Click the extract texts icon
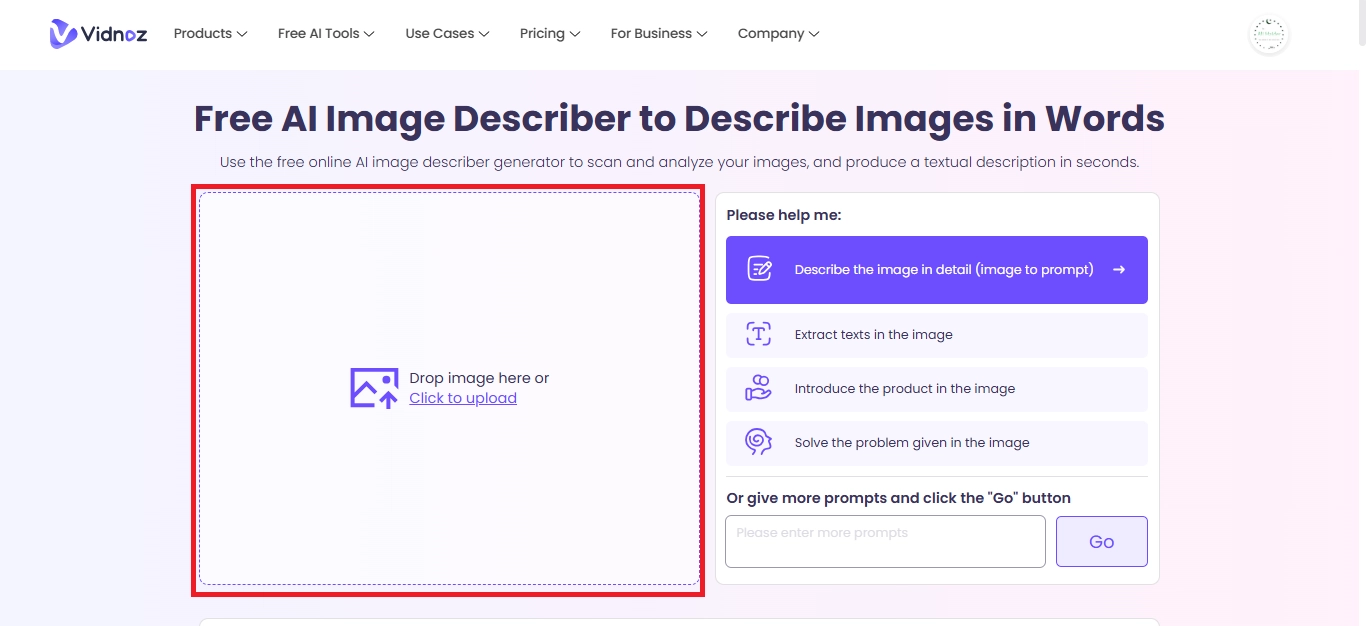 point(759,335)
